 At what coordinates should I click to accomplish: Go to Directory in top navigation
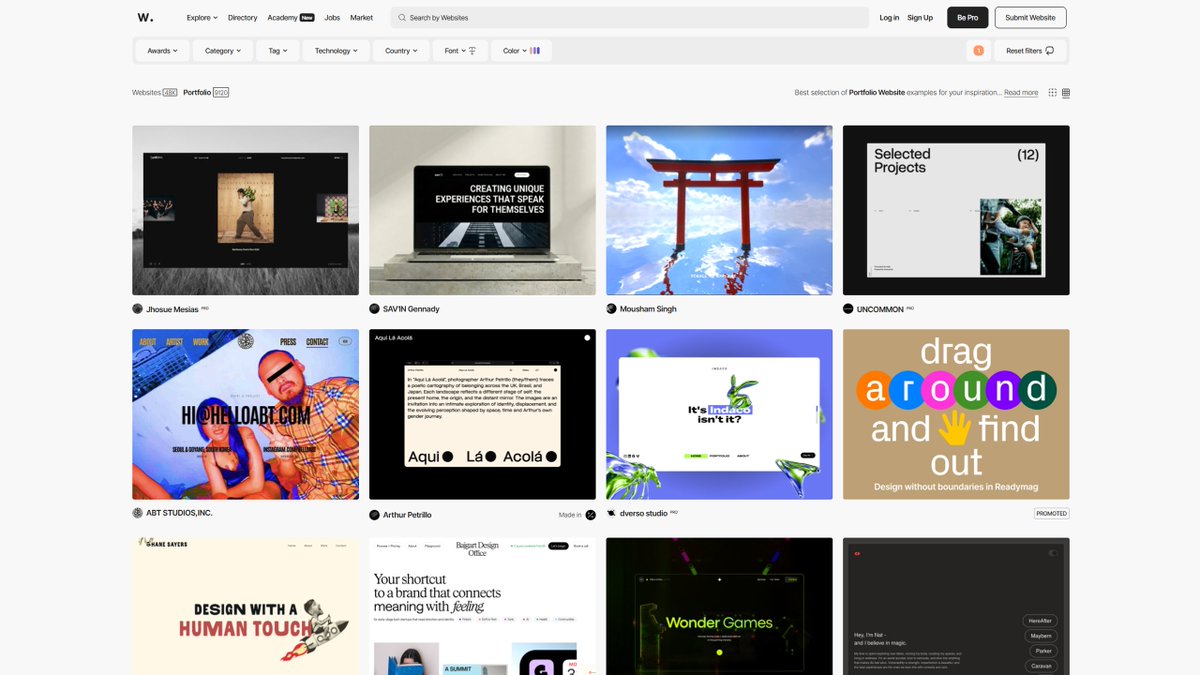[242, 17]
